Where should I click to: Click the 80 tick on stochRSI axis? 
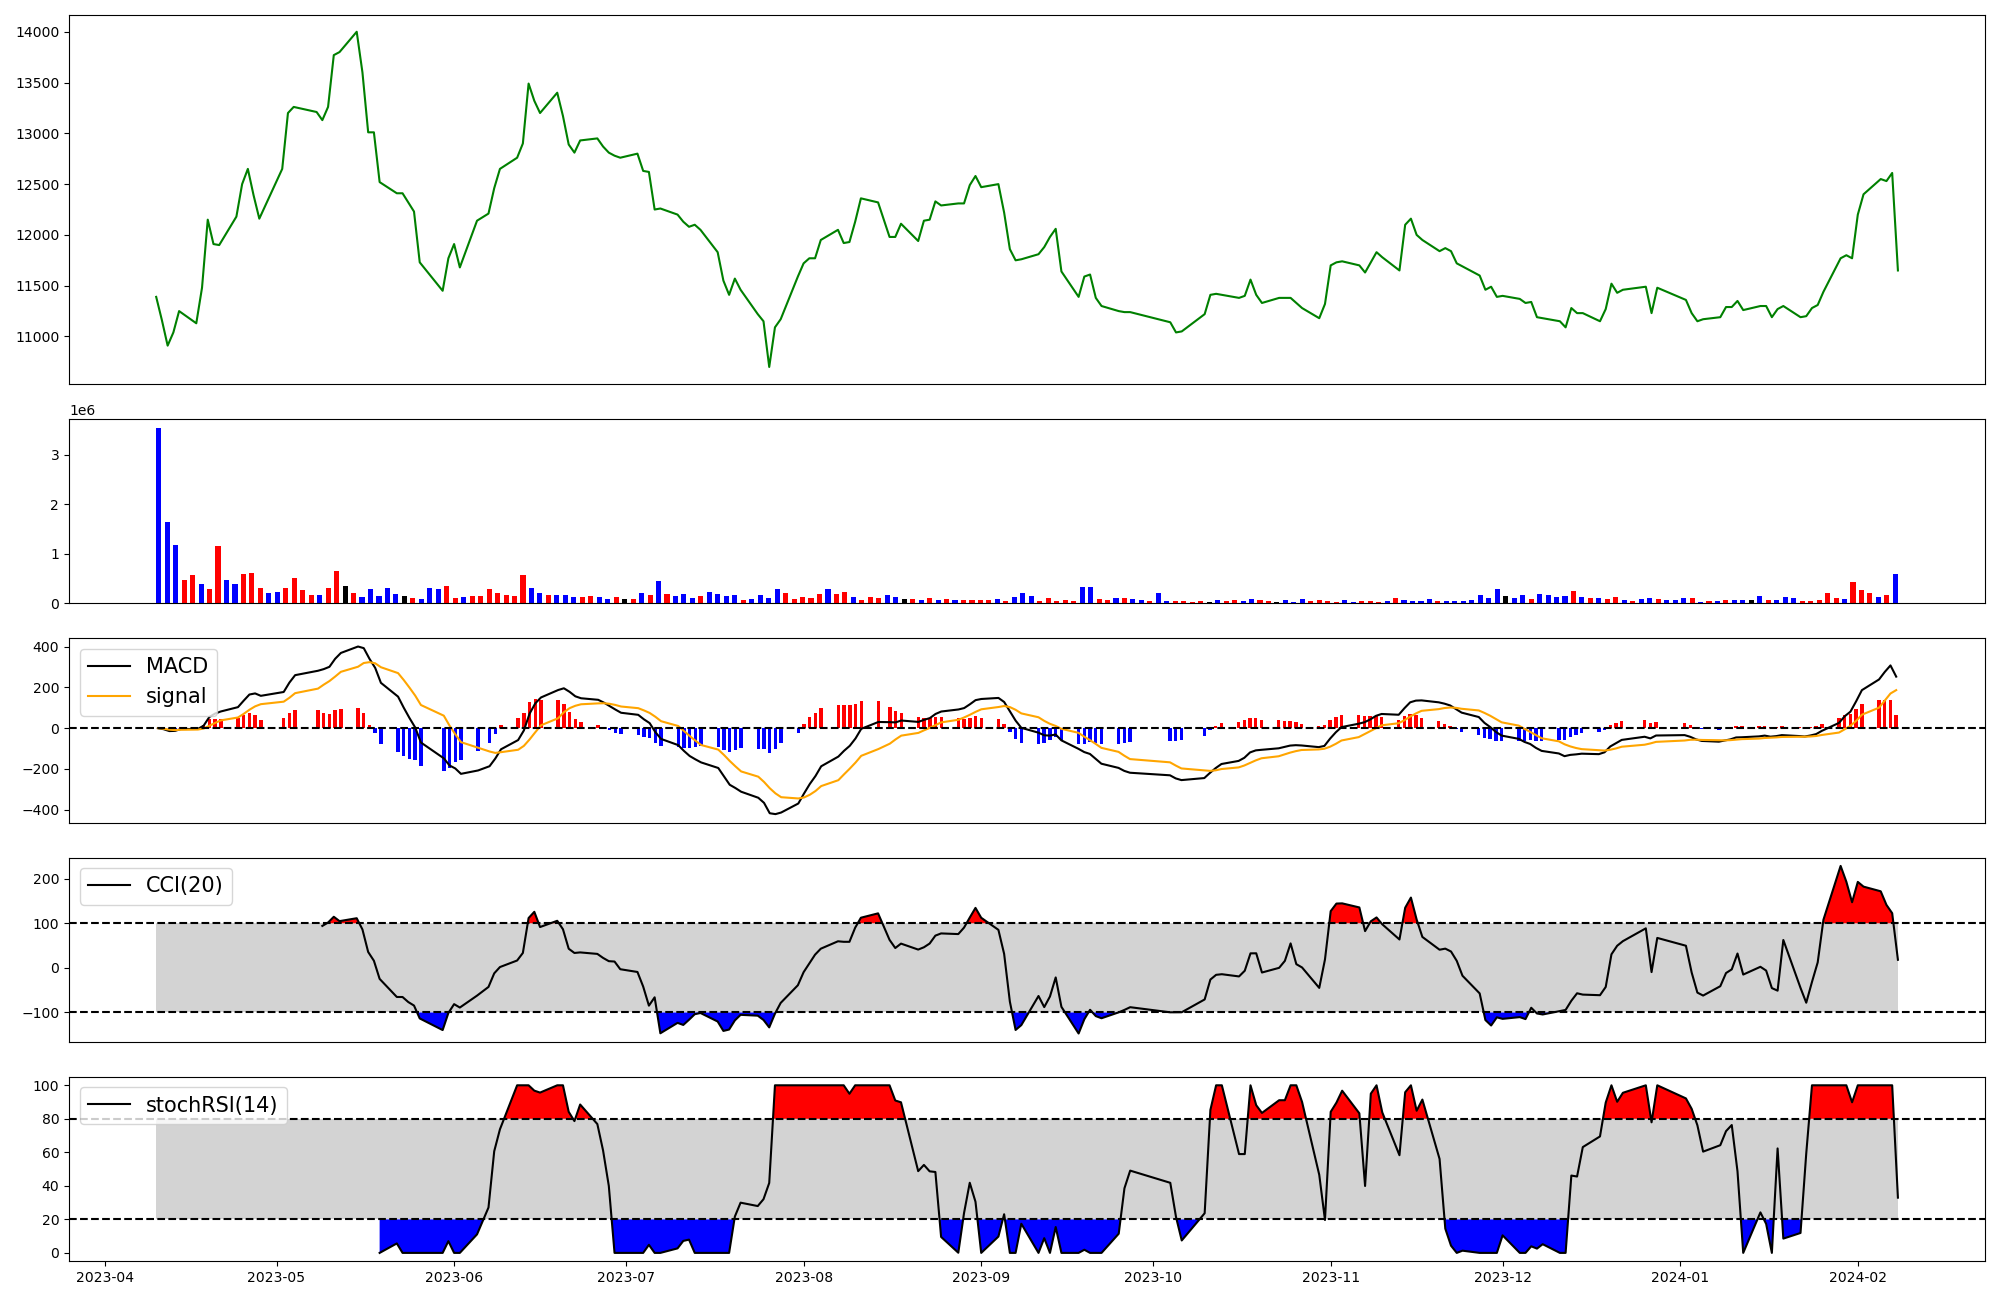click(51, 1119)
